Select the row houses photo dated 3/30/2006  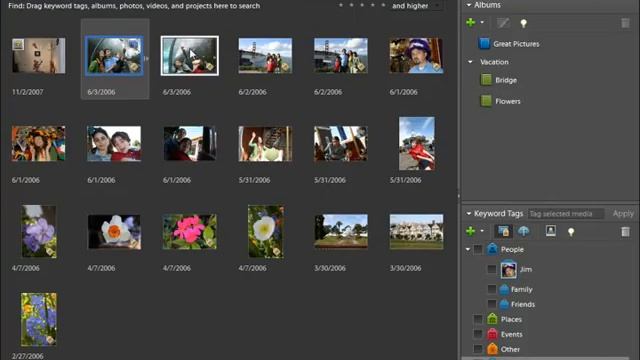[x=416, y=231]
